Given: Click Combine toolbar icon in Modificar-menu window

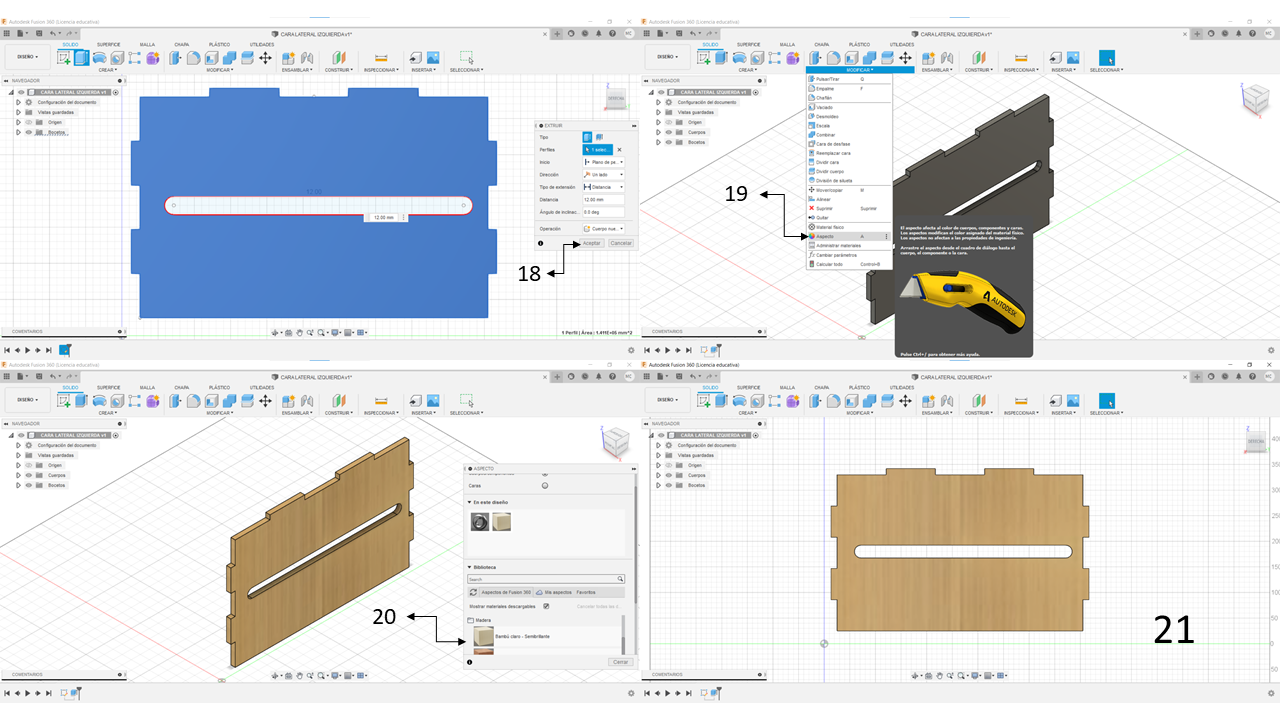Looking at the screenshot, I should click(869, 58).
